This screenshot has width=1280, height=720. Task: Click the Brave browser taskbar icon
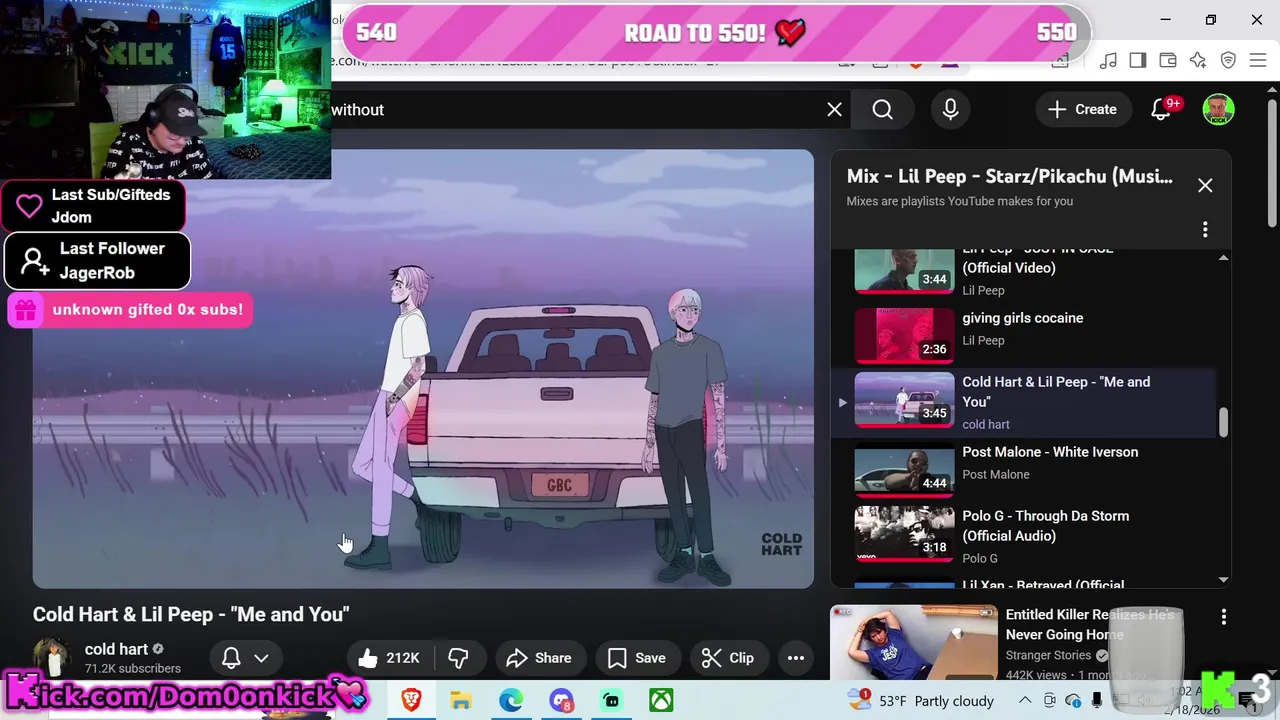point(411,700)
